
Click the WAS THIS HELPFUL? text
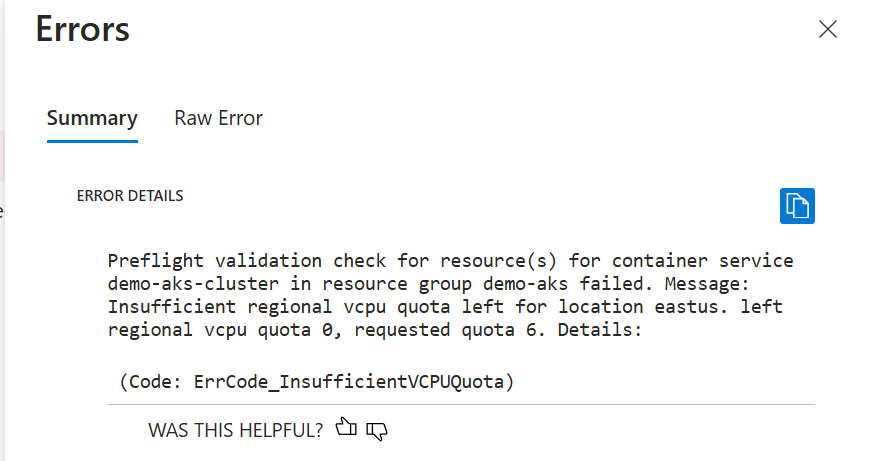(236, 430)
